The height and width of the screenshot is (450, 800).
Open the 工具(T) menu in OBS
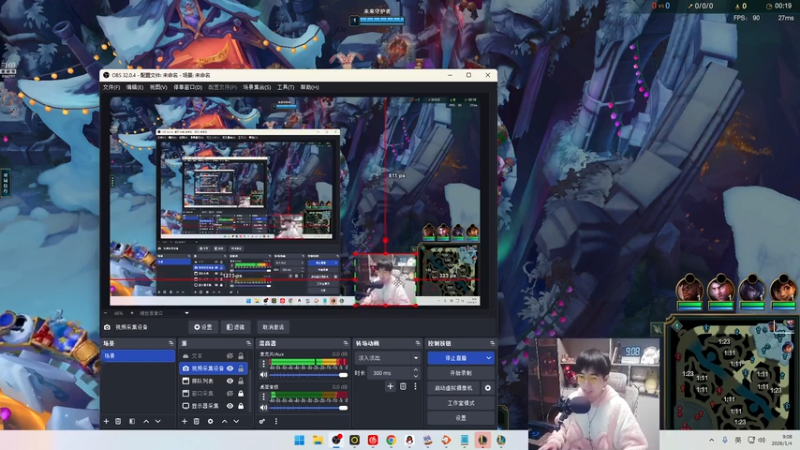[x=285, y=87]
